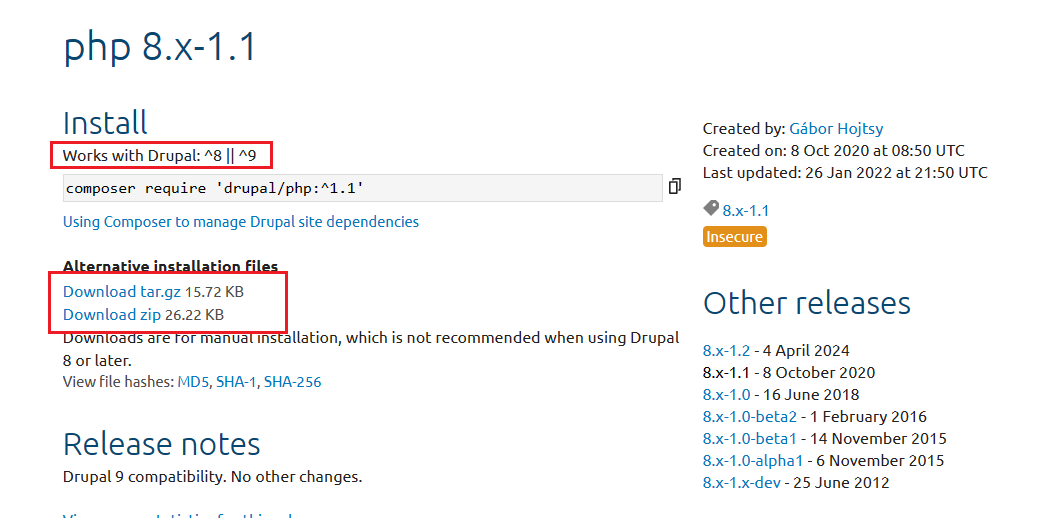
Task: Click inside the composer require command field
Action: pos(362,188)
